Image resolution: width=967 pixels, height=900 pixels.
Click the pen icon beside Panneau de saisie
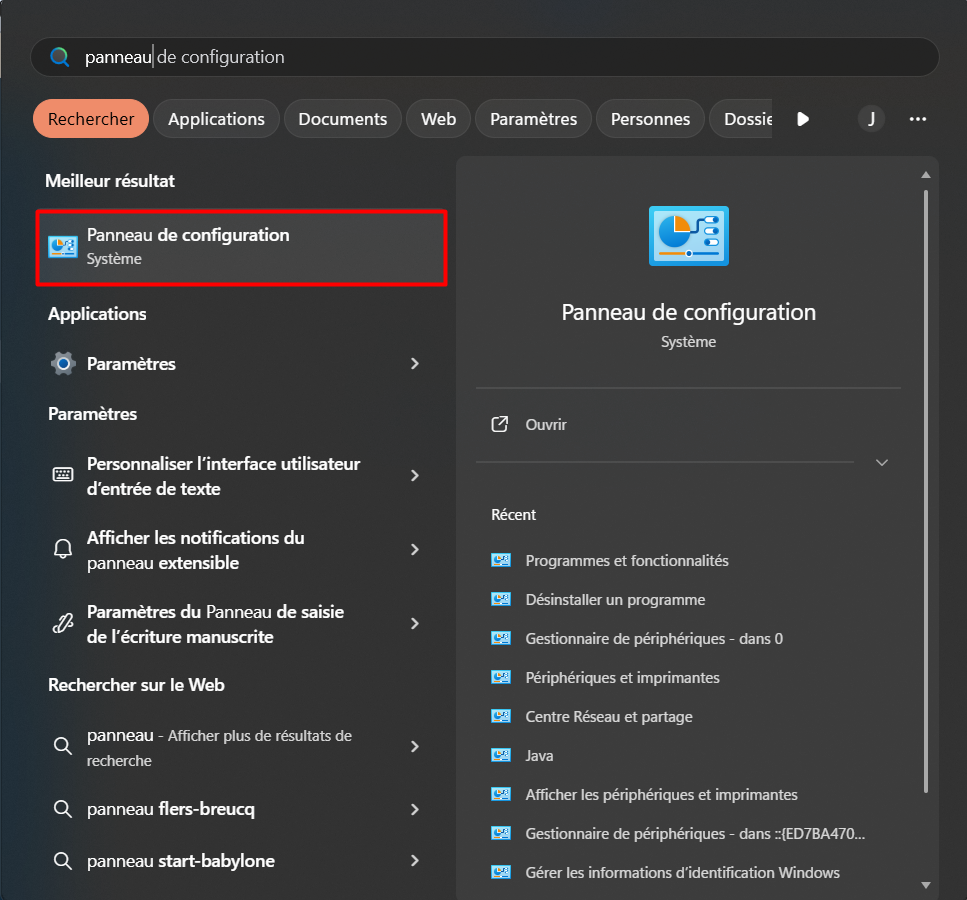click(x=63, y=624)
